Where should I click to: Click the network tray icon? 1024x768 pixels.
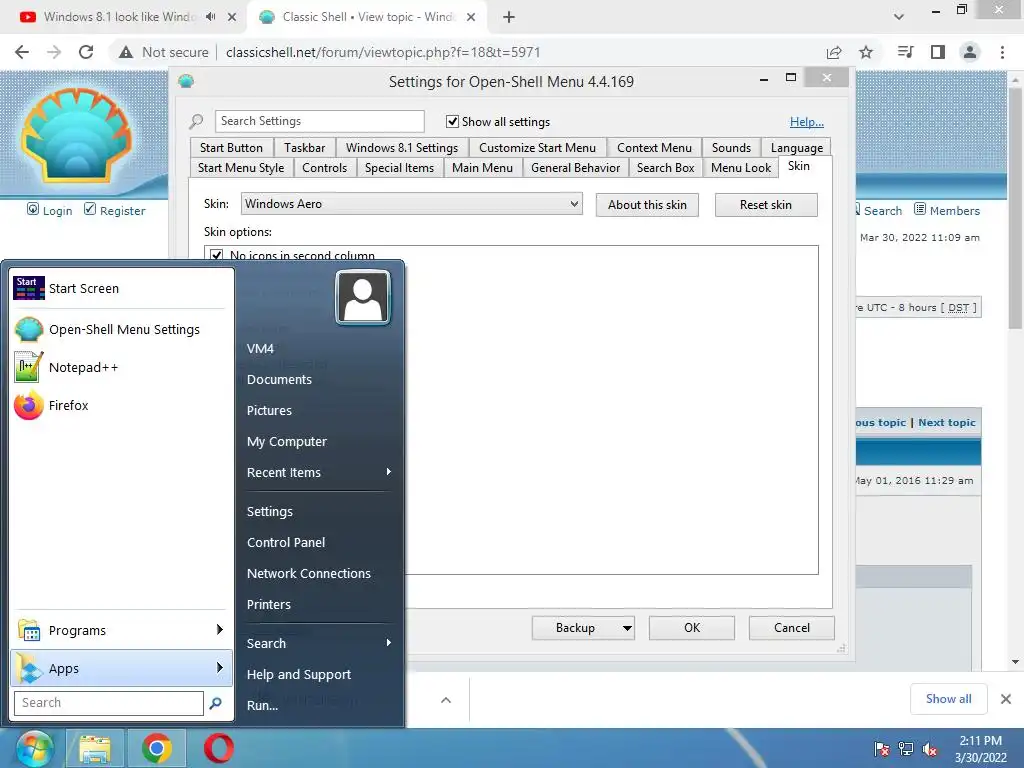906,749
